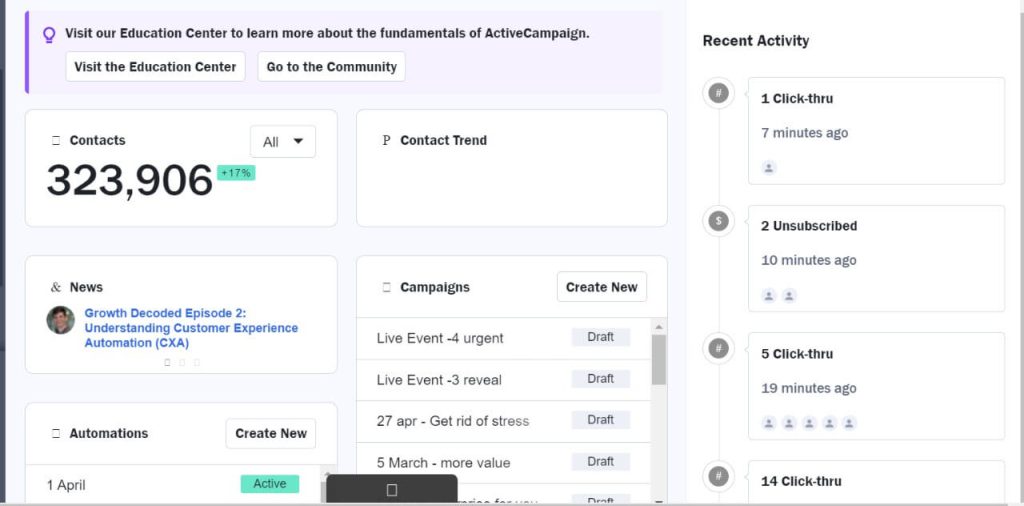Click the Campaigns section icon
Screen dimensions: 1024x506
coord(386,287)
